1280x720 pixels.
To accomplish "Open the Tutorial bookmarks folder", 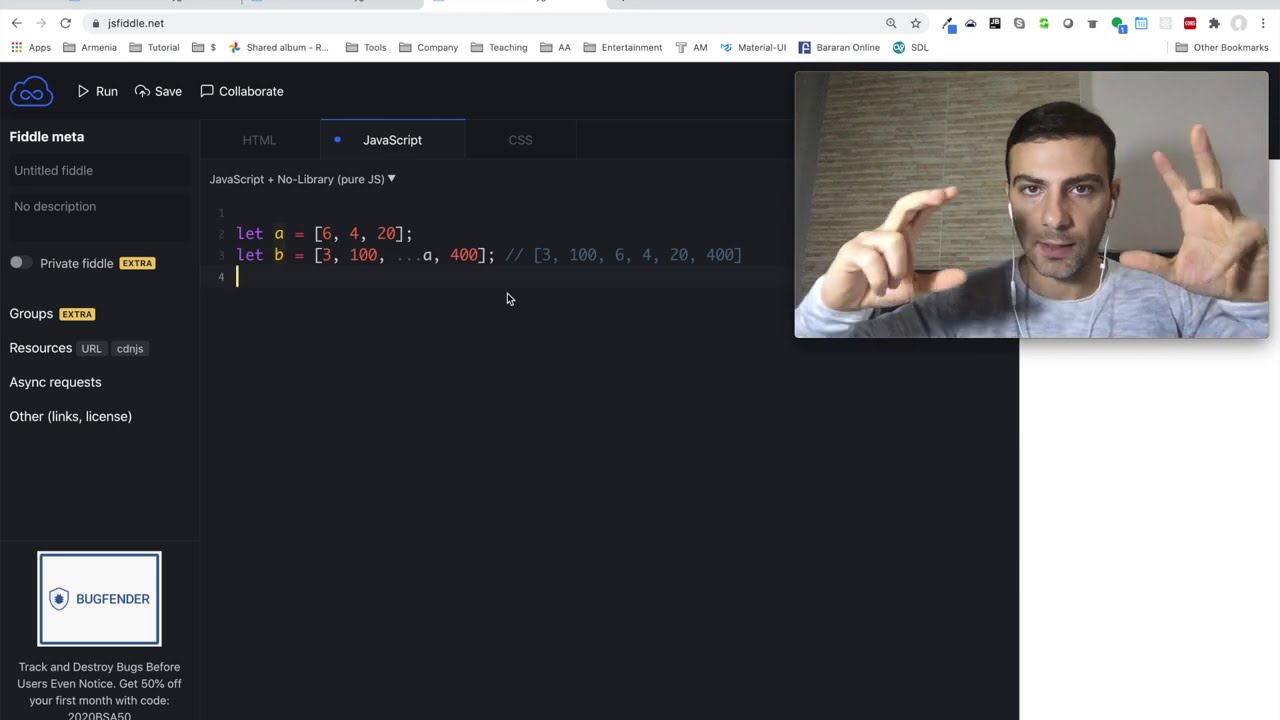I will pyautogui.click(x=155, y=47).
